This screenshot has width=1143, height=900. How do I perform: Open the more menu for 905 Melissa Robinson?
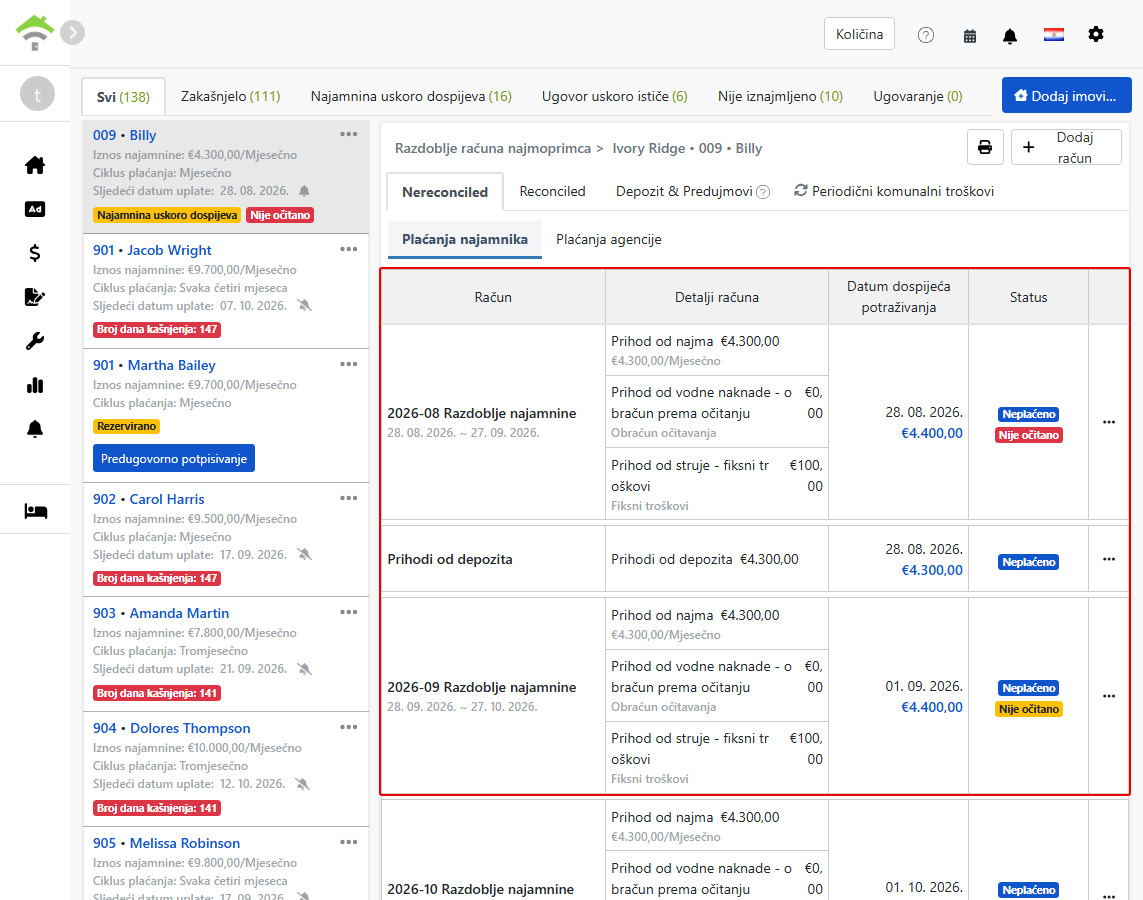(348, 842)
